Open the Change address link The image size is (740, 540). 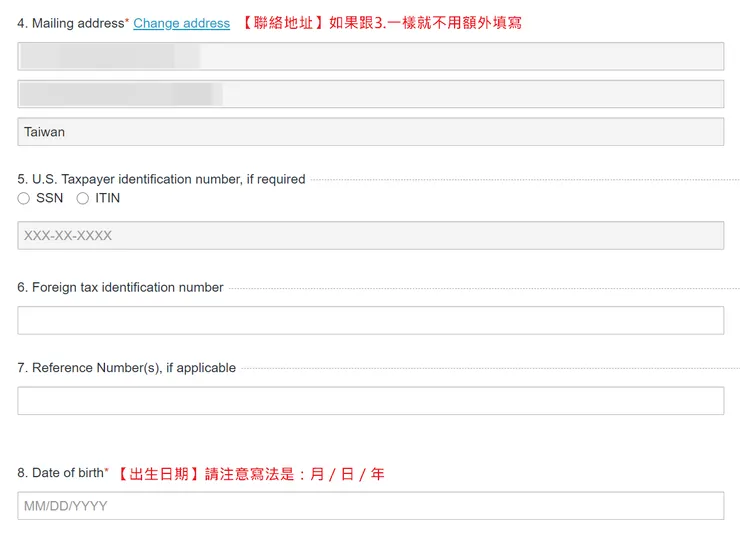click(x=181, y=23)
